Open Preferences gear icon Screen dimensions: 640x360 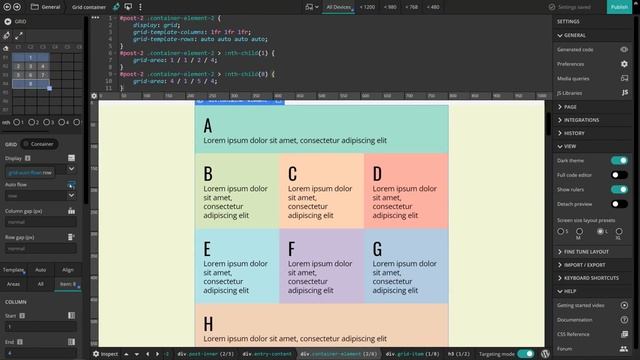[624, 64]
